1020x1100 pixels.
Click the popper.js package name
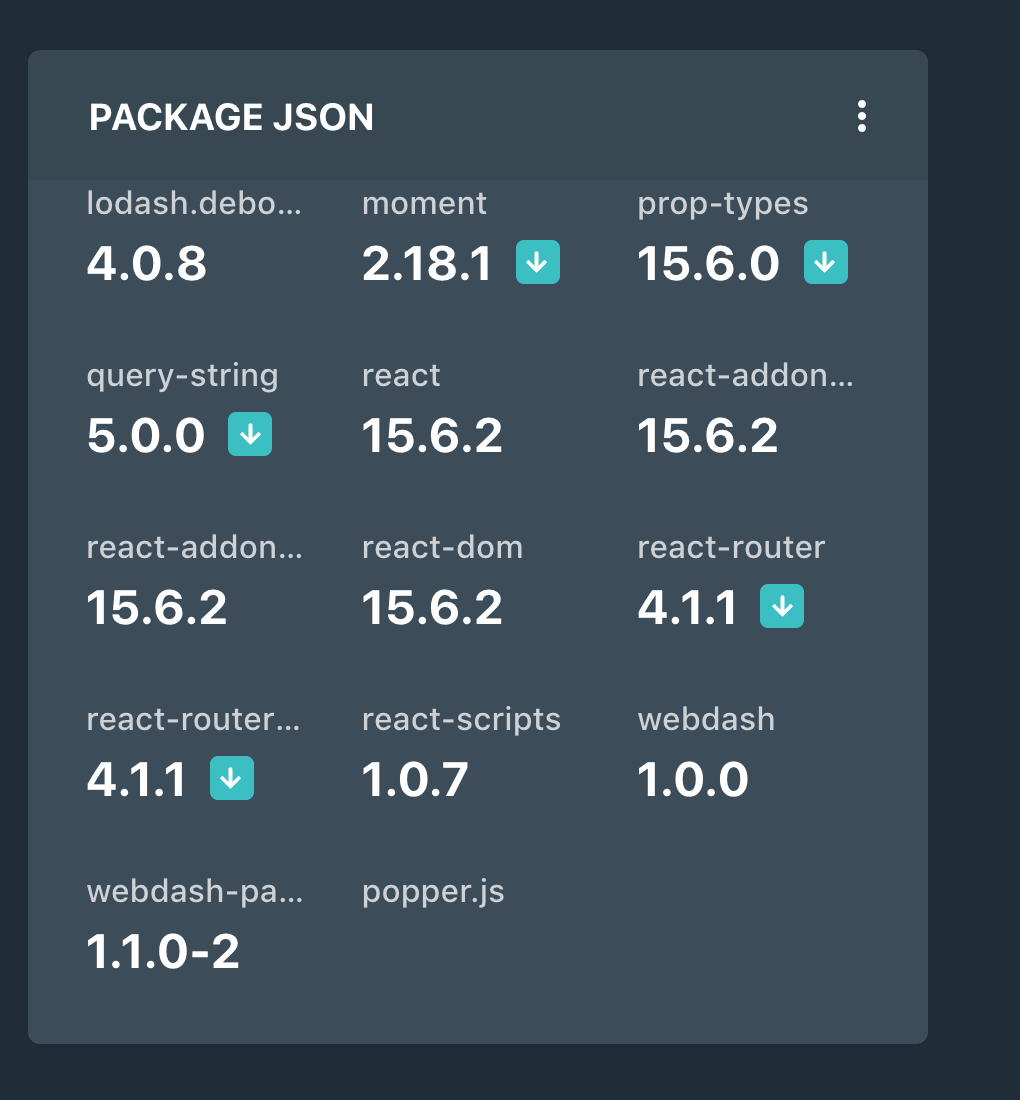(434, 891)
